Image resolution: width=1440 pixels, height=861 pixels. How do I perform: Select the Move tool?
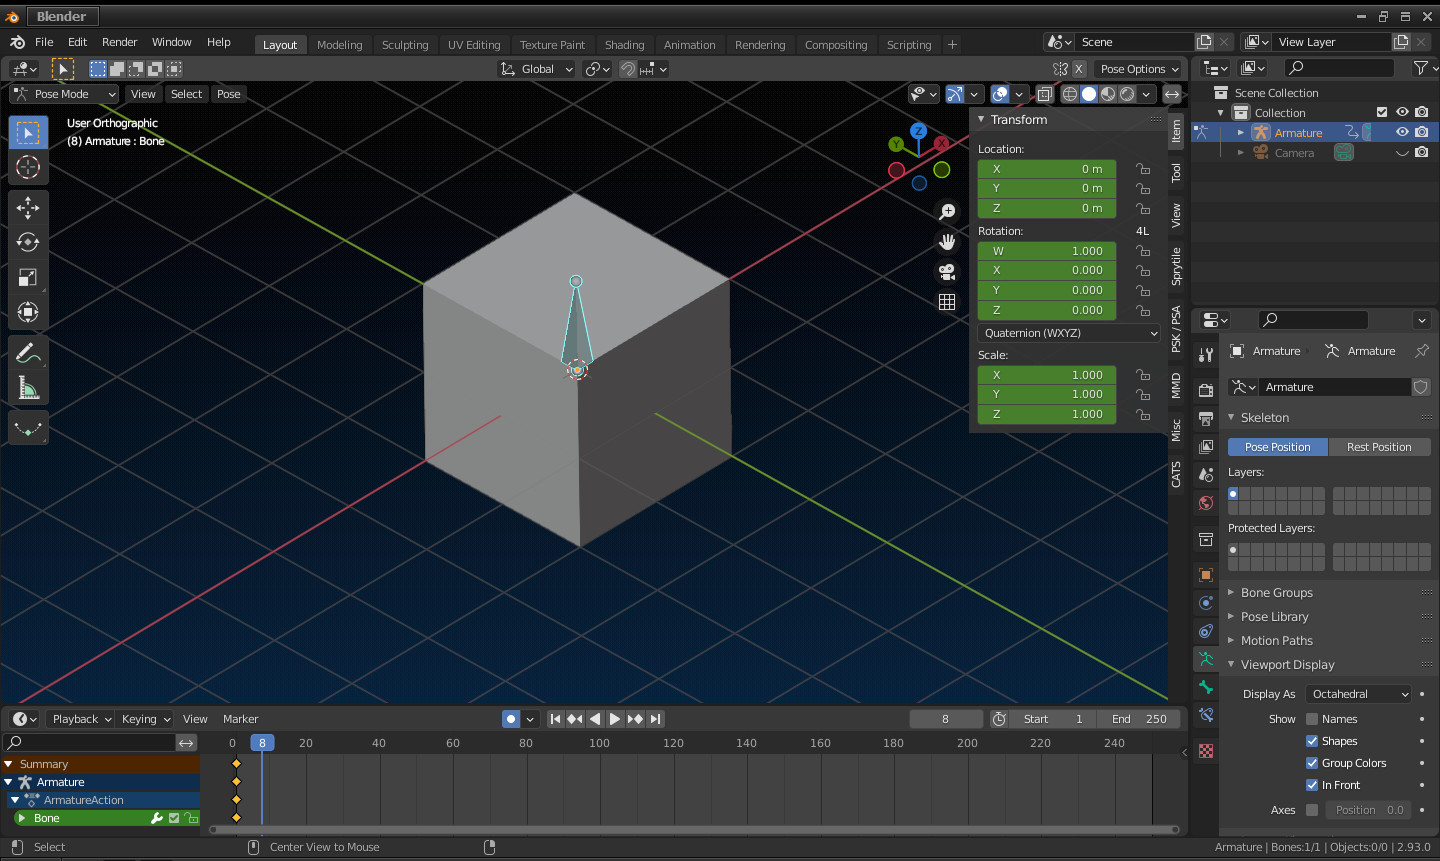point(28,207)
